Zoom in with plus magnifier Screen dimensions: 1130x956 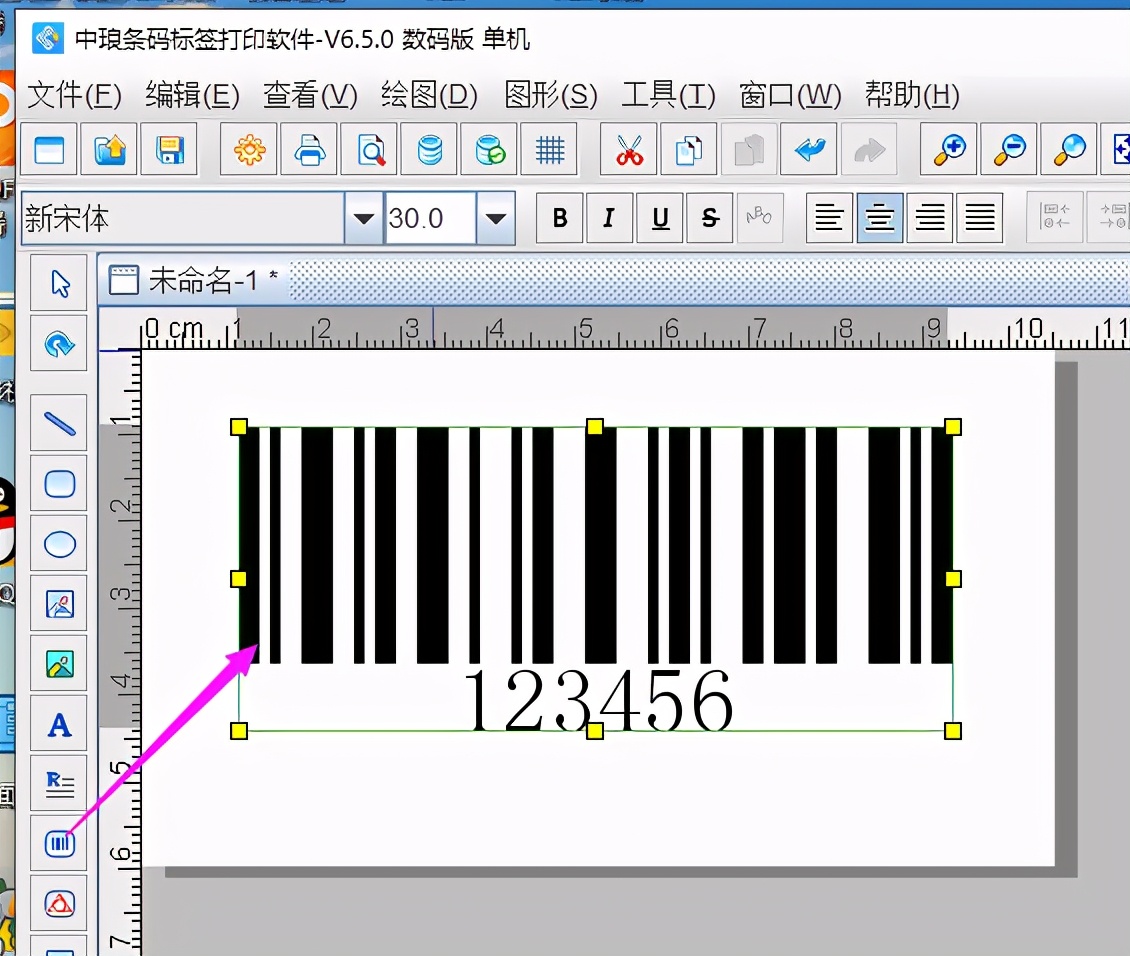tap(948, 149)
